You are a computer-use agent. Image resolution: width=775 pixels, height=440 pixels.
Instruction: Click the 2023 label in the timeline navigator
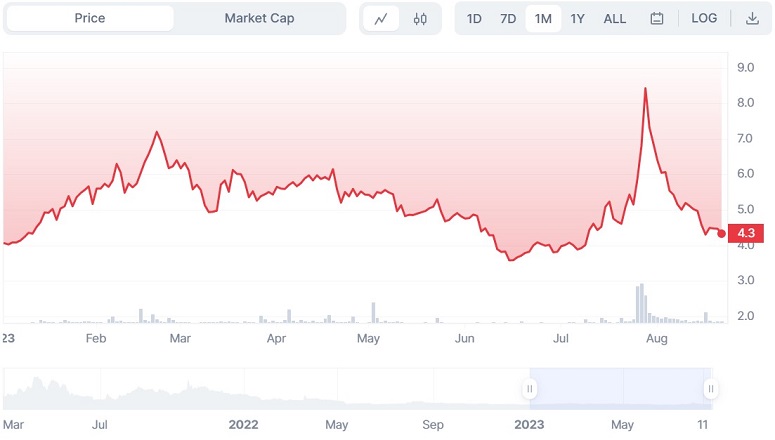529,424
